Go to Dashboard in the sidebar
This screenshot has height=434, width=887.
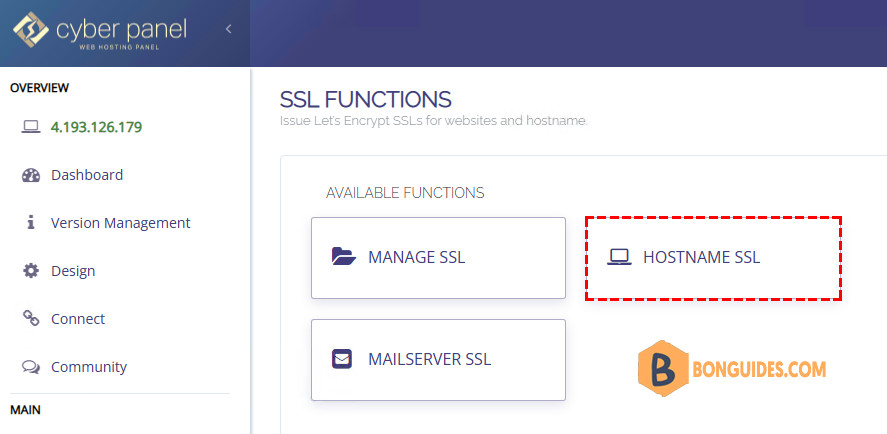87,175
